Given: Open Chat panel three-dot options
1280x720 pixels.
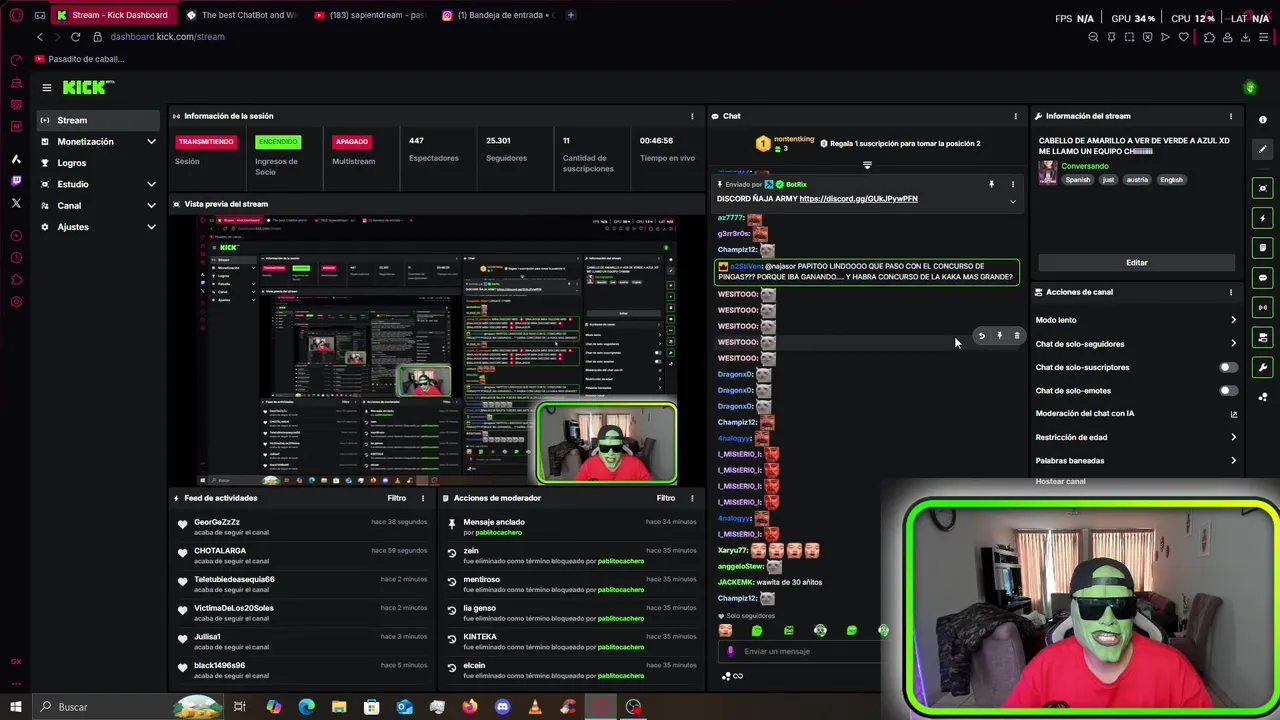Looking at the screenshot, I should coord(1016,116).
